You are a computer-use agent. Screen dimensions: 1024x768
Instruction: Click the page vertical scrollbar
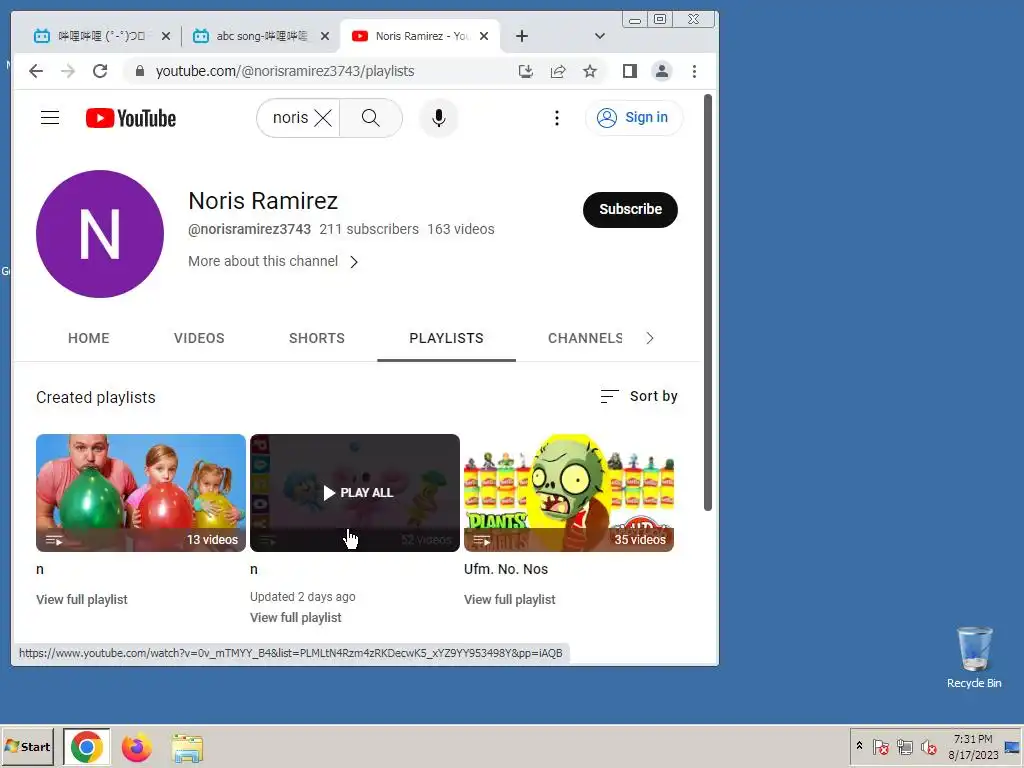(x=708, y=302)
